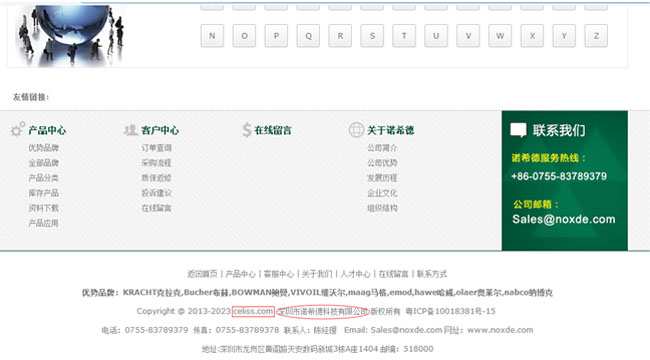Filter brands by letter V
The width and height of the screenshot is (650, 360).
click(x=468, y=36)
